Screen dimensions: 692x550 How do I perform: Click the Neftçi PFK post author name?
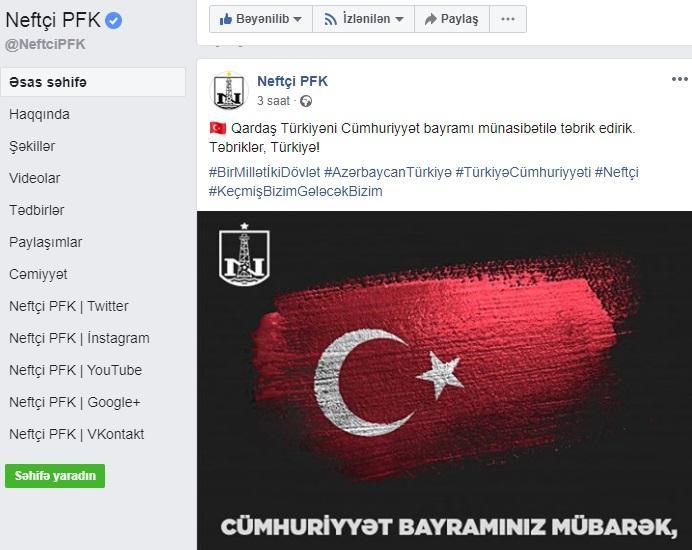point(293,81)
